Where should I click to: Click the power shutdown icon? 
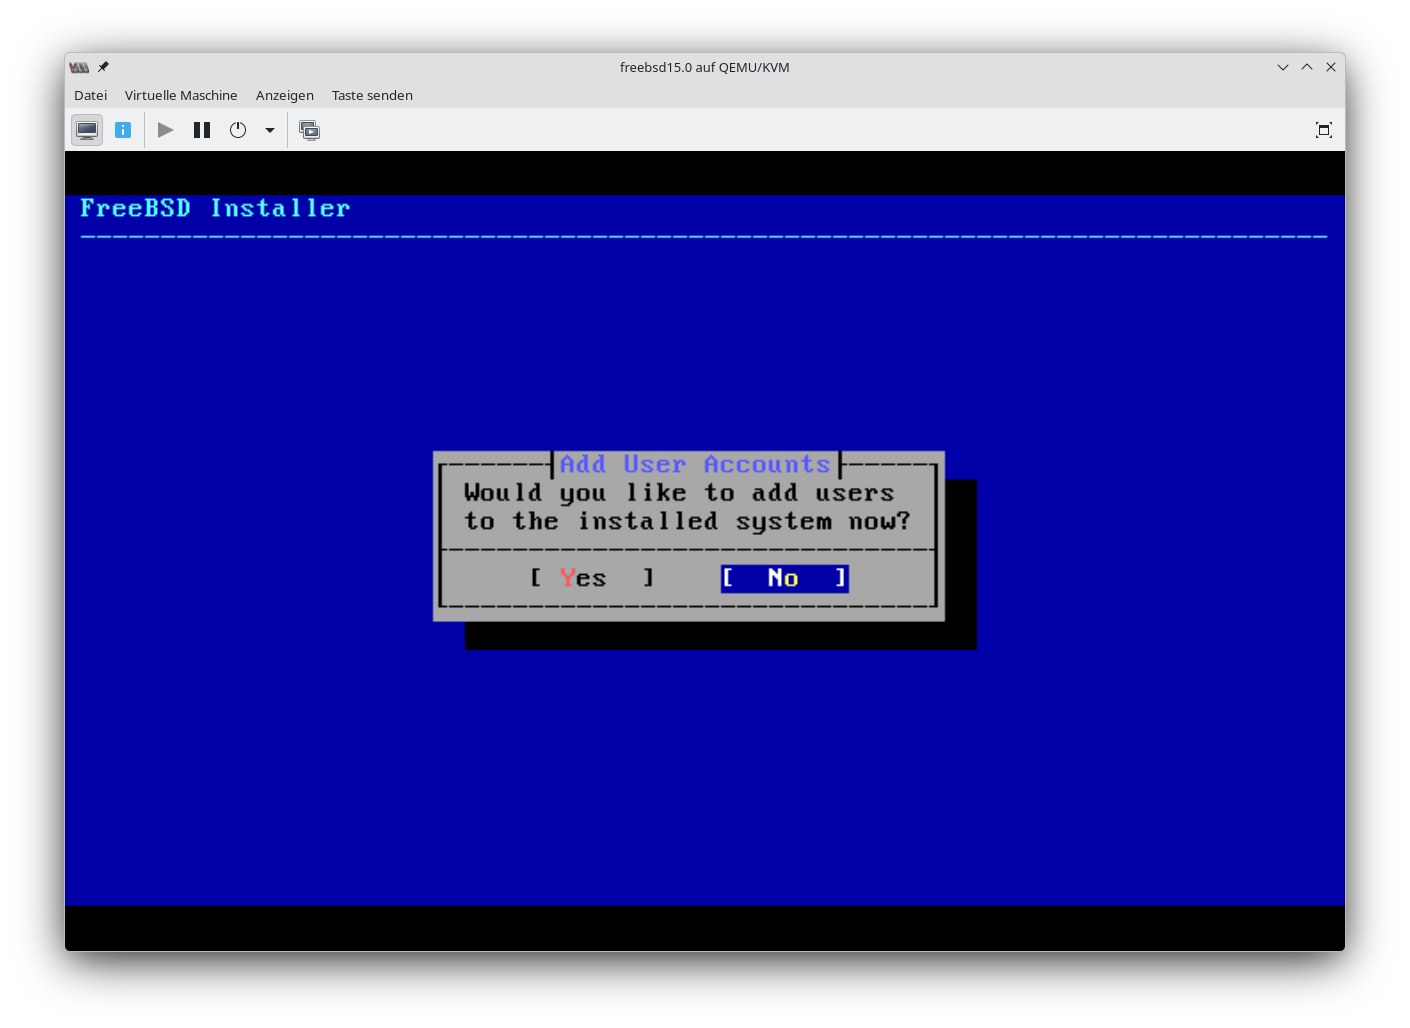tap(238, 130)
